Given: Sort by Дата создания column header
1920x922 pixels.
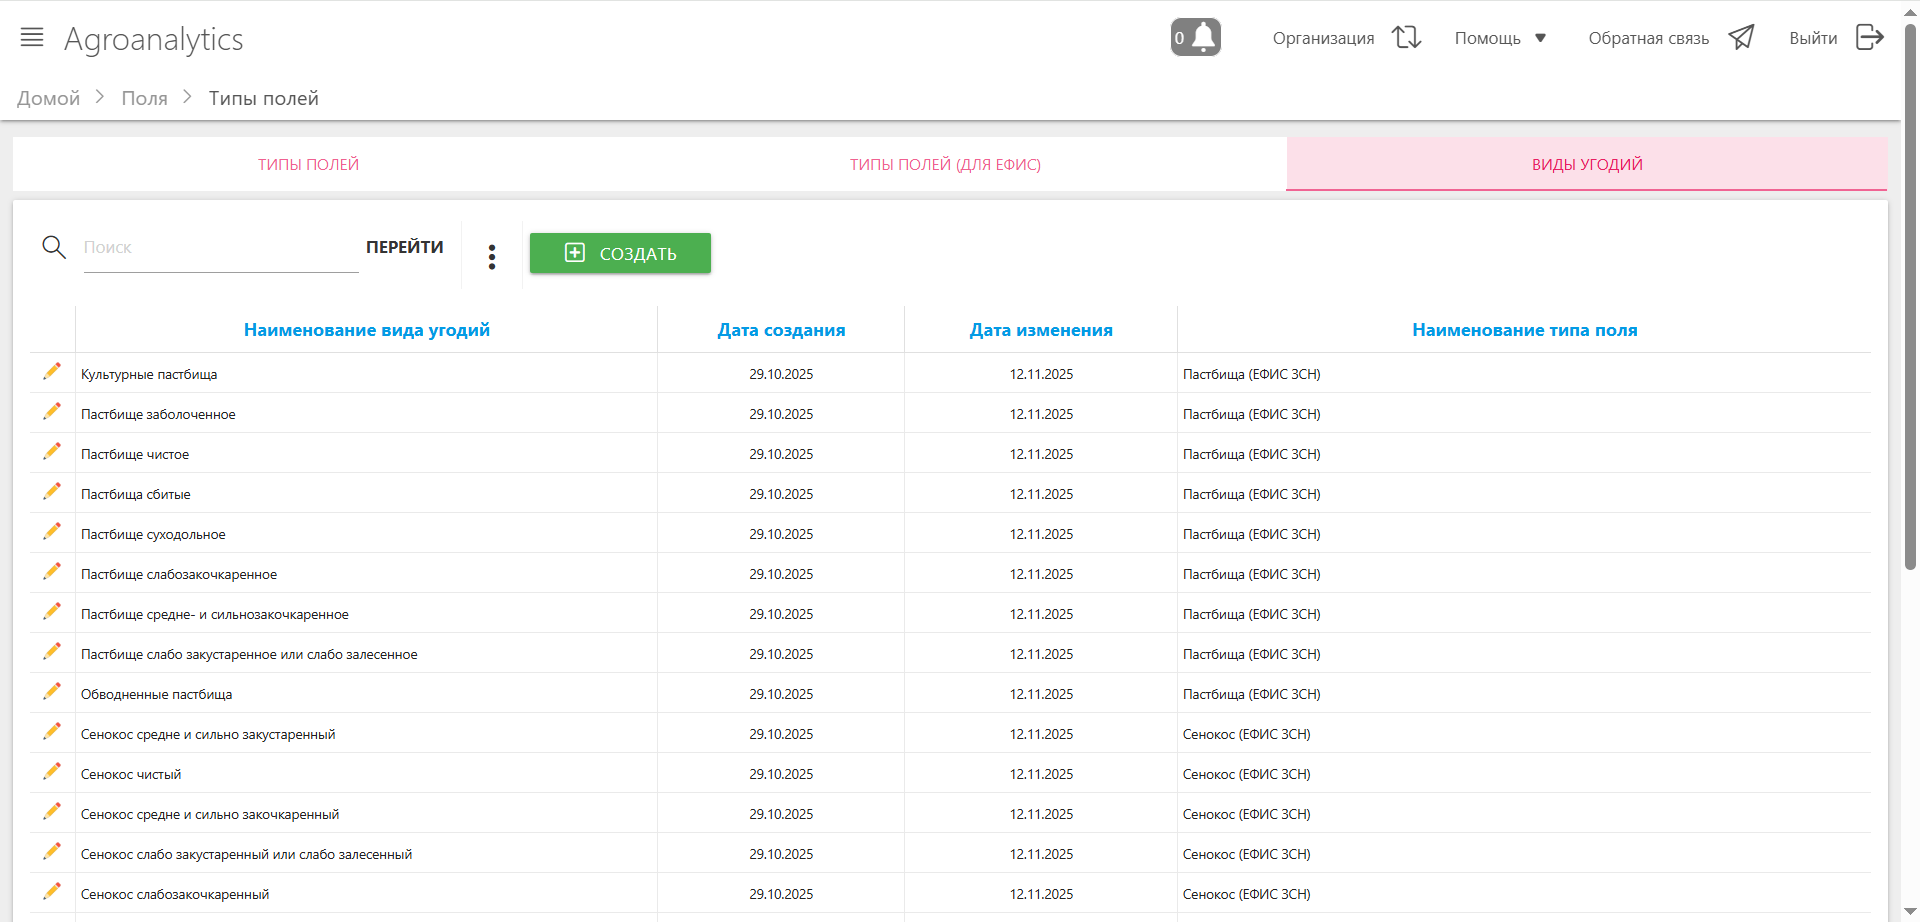Looking at the screenshot, I should 781,330.
